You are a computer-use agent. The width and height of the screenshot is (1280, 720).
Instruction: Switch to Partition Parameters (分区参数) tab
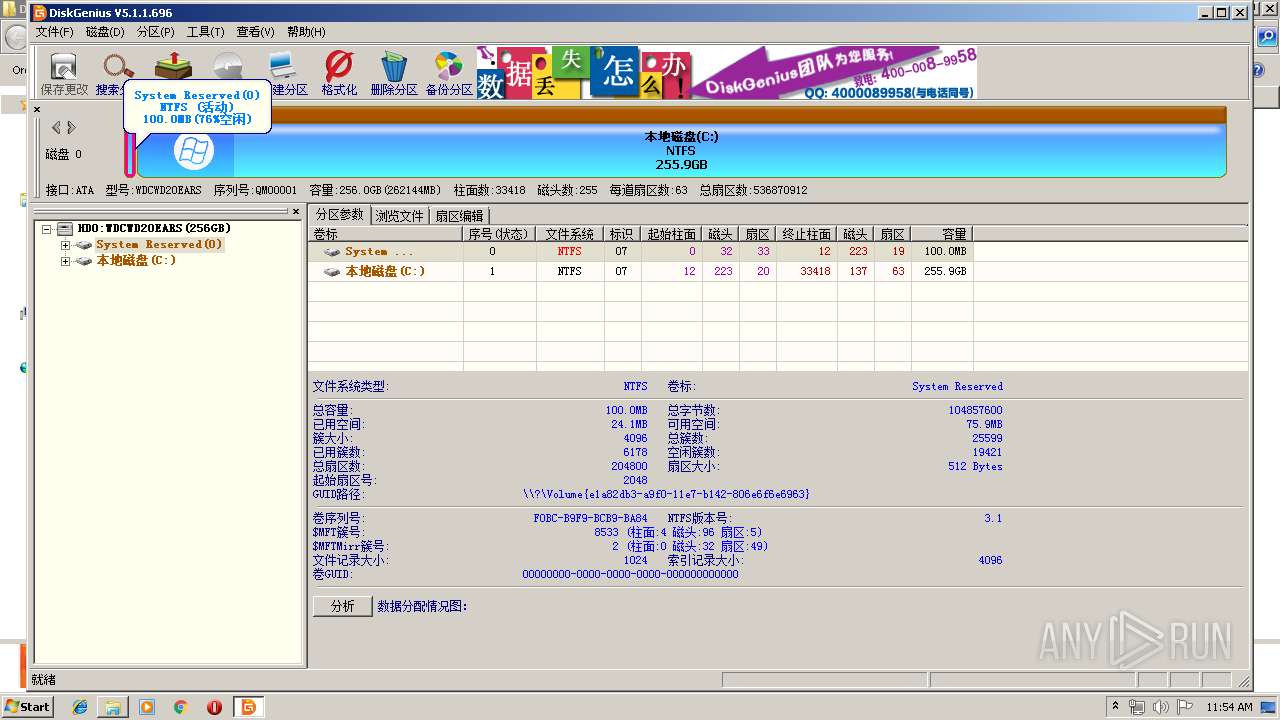pyautogui.click(x=340, y=215)
